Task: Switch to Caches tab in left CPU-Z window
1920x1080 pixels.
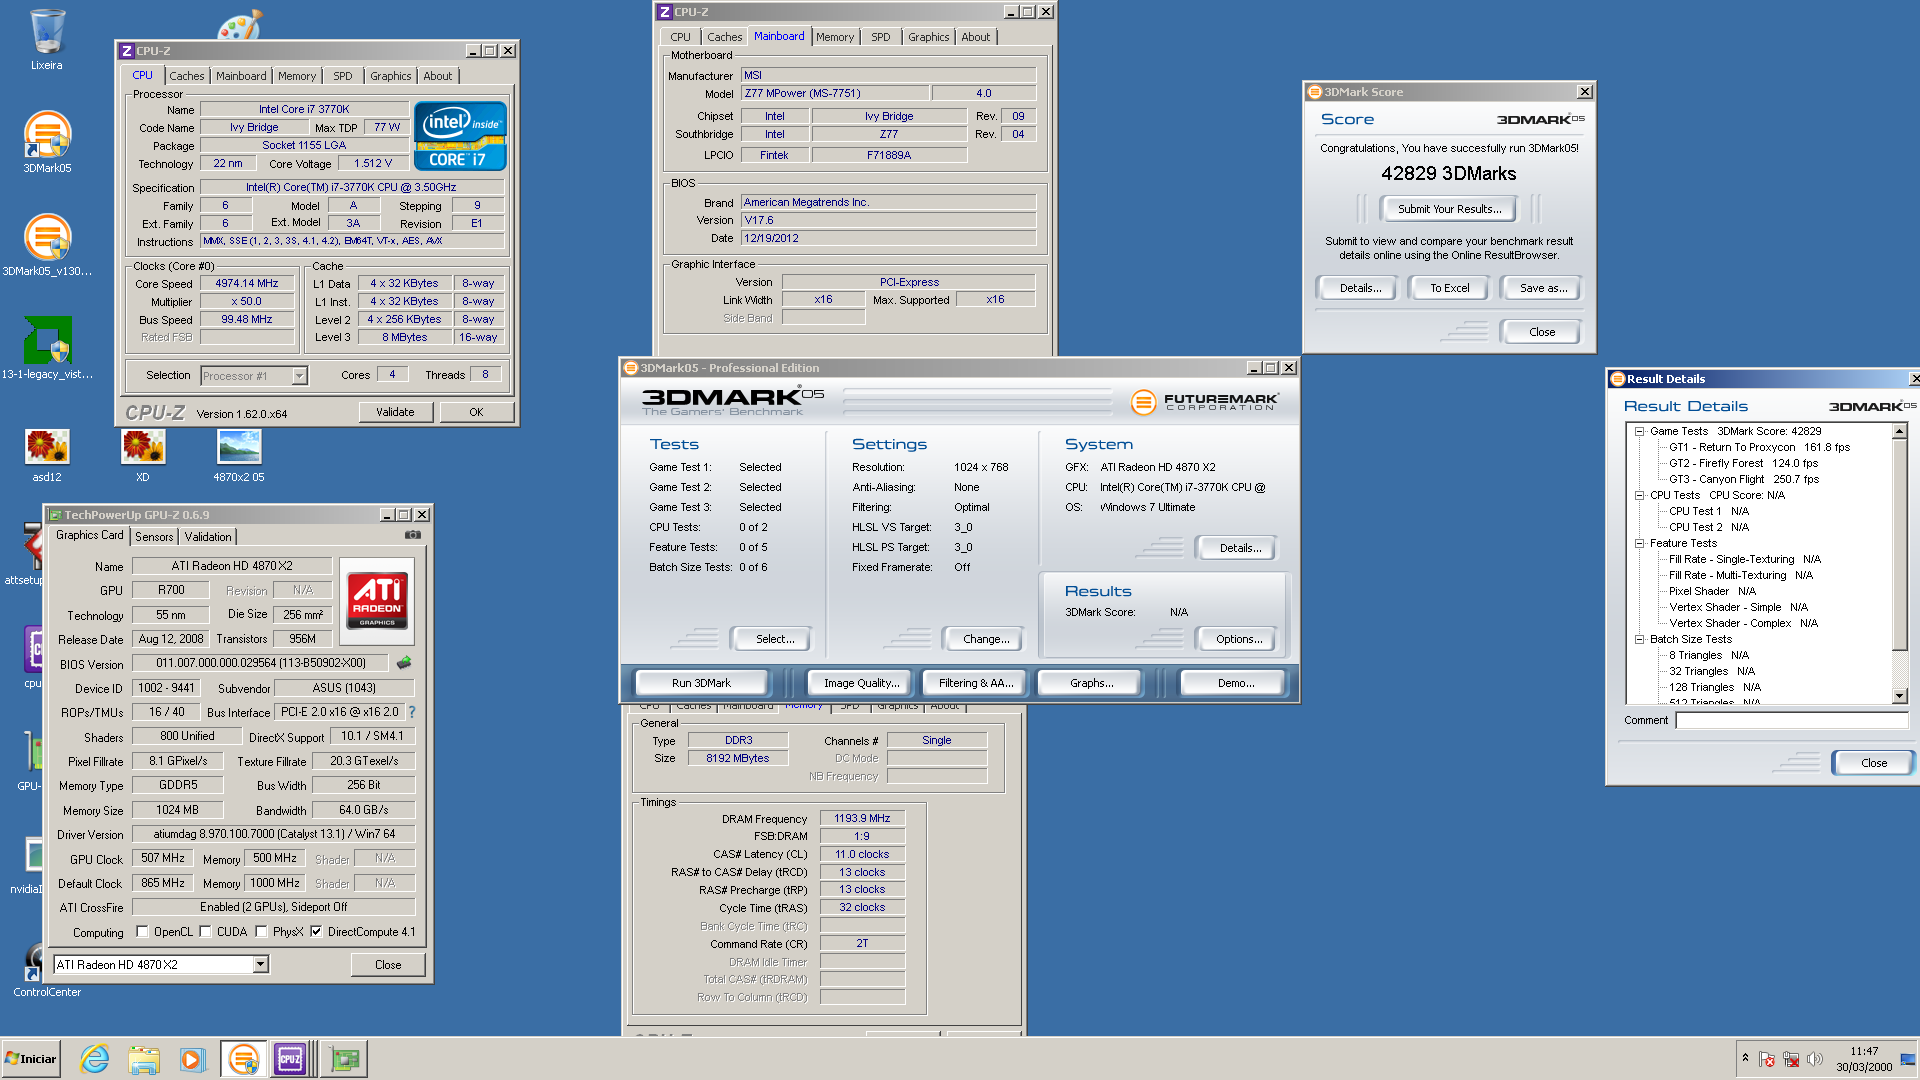Action: (x=186, y=76)
